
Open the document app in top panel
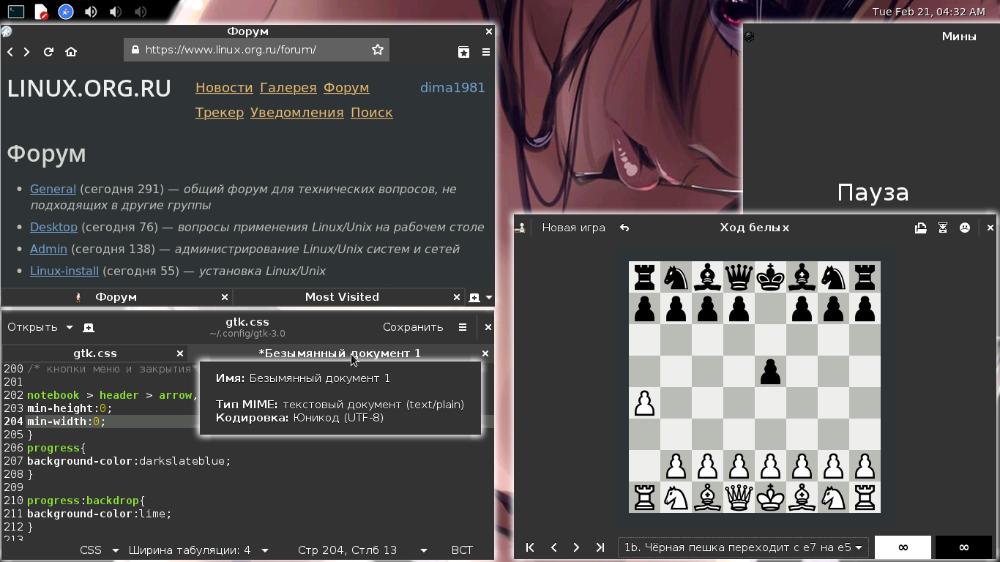pos(41,11)
